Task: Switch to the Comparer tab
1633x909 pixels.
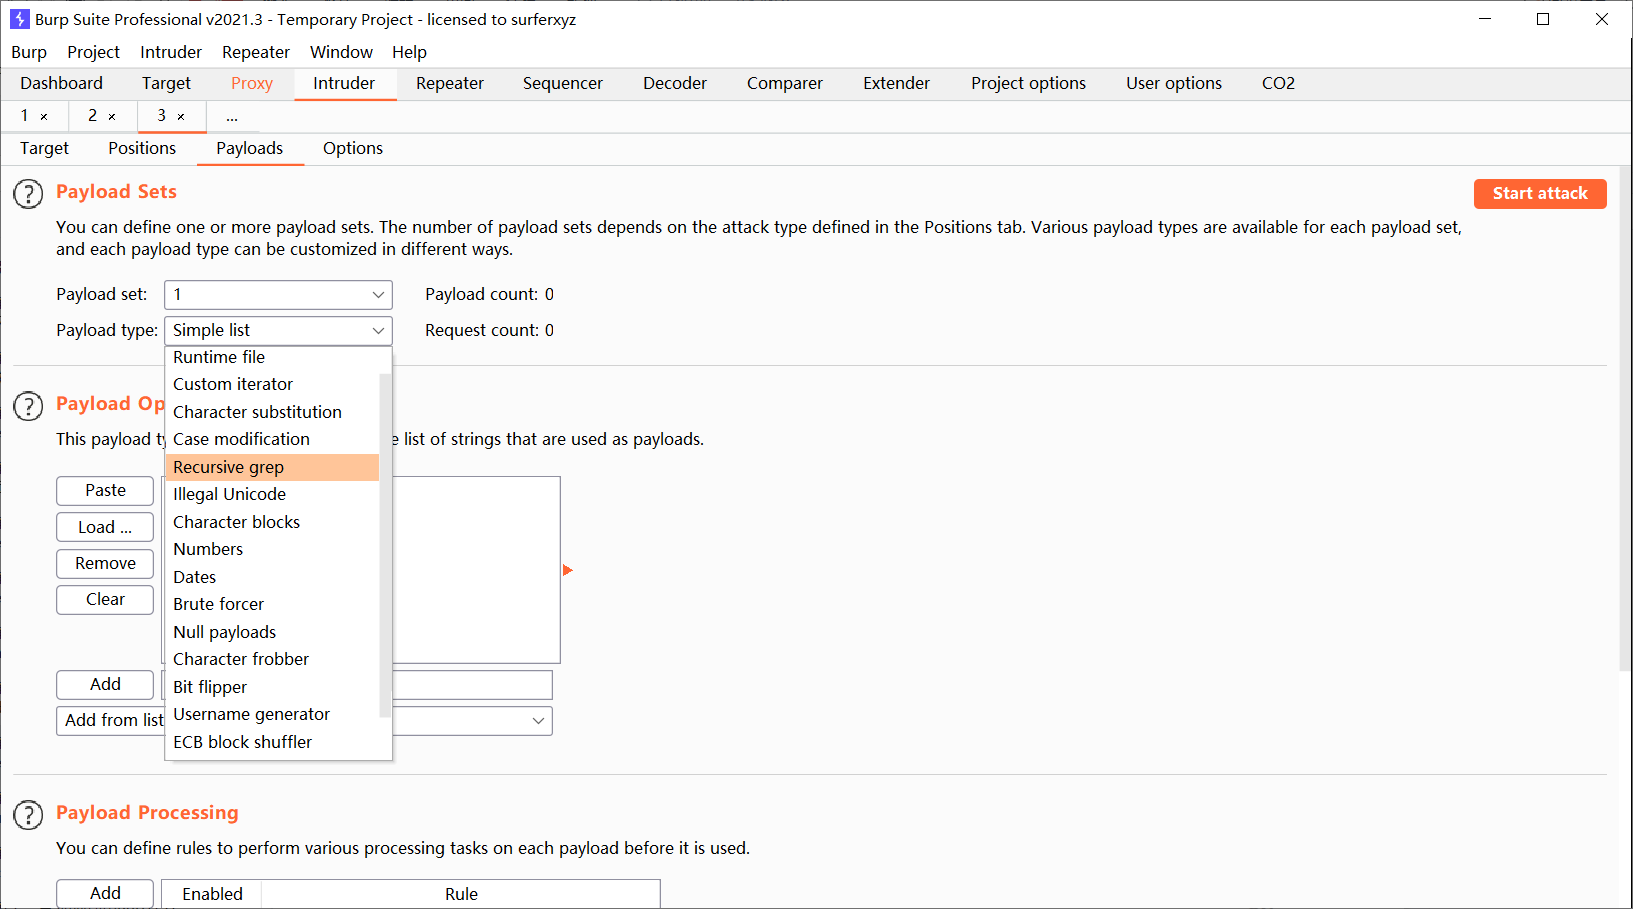Action: pos(785,84)
